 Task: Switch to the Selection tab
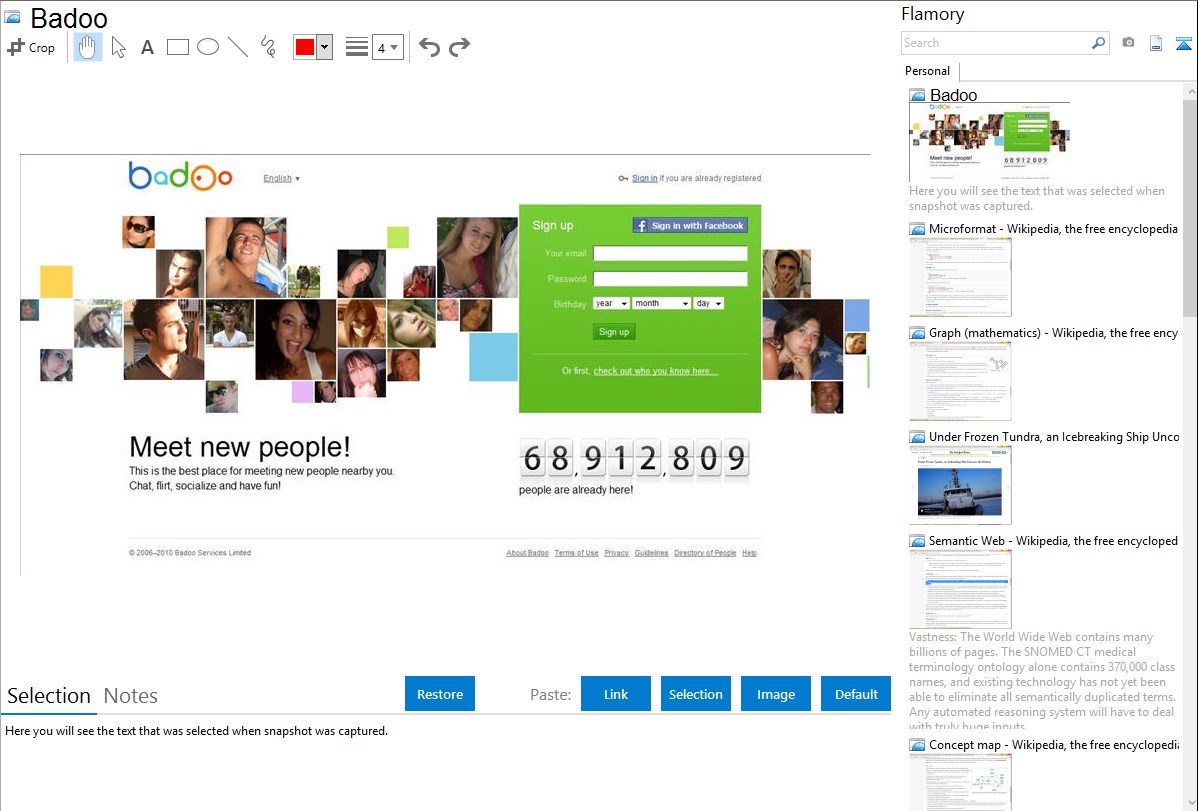click(x=49, y=696)
